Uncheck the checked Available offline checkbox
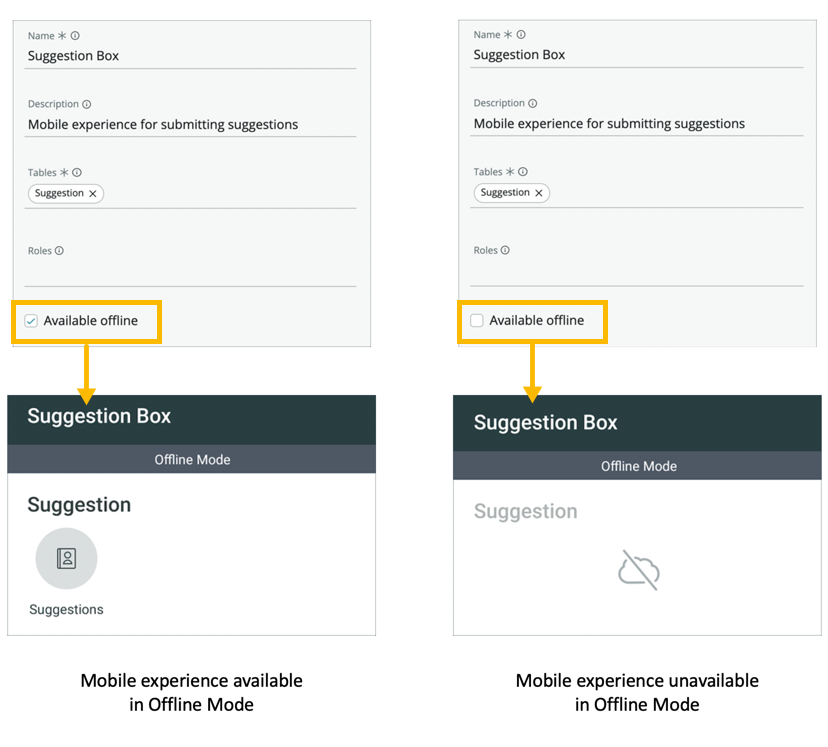Image resolution: width=828 pixels, height=747 pixels. pyautogui.click(x=32, y=321)
